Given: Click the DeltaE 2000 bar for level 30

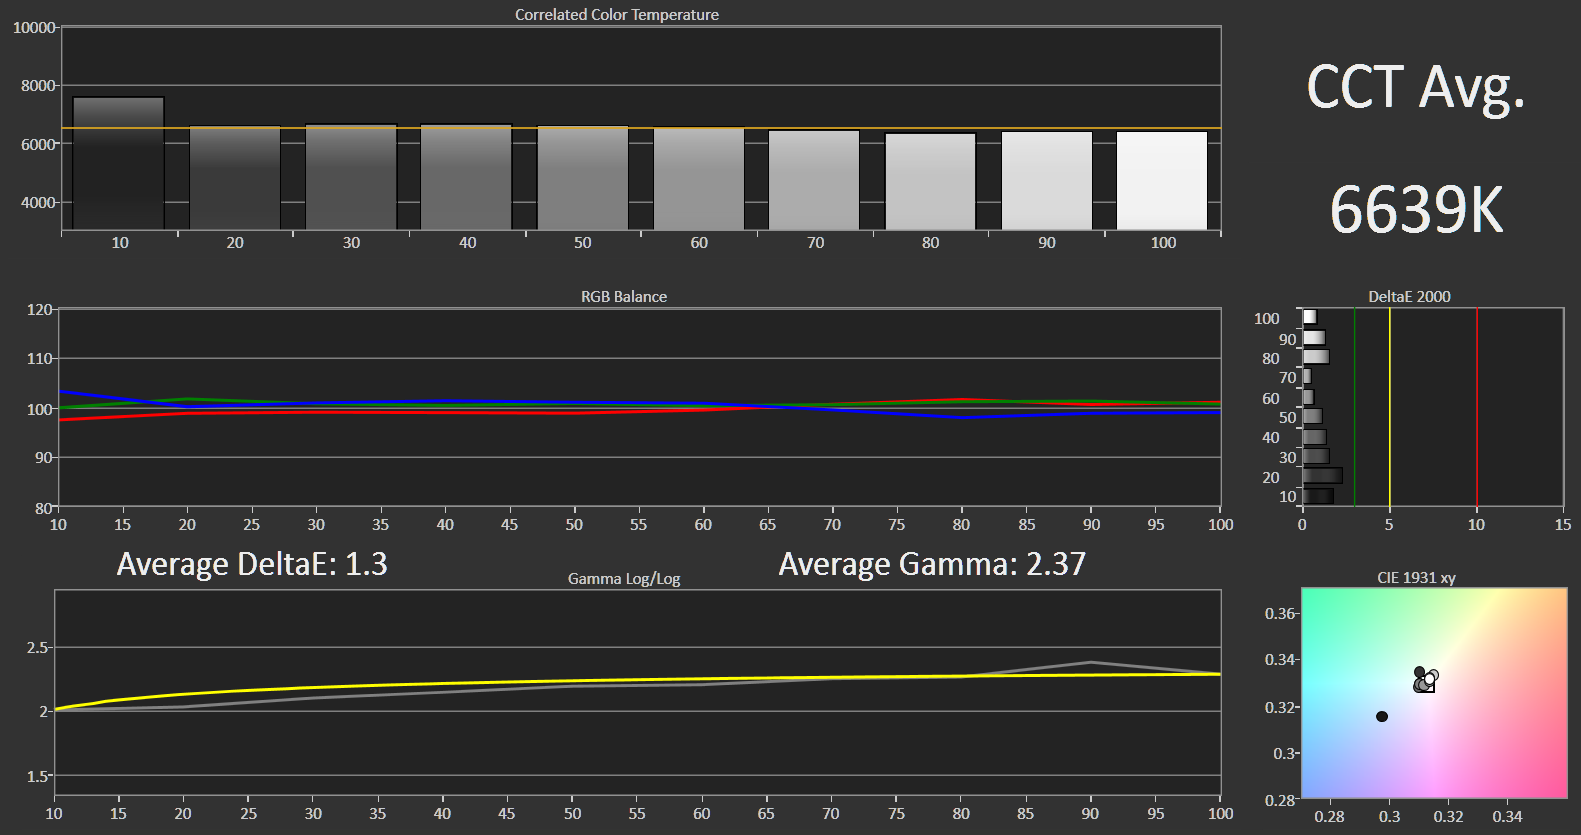Looking at the screenshot, I should coord(1315,456).
